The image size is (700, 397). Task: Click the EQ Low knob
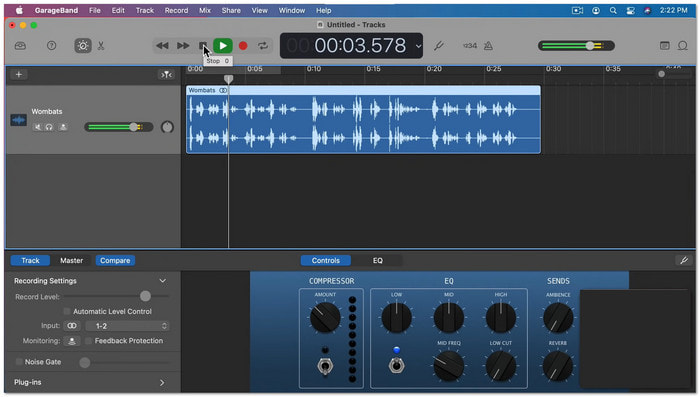click(x=396, y=318)
